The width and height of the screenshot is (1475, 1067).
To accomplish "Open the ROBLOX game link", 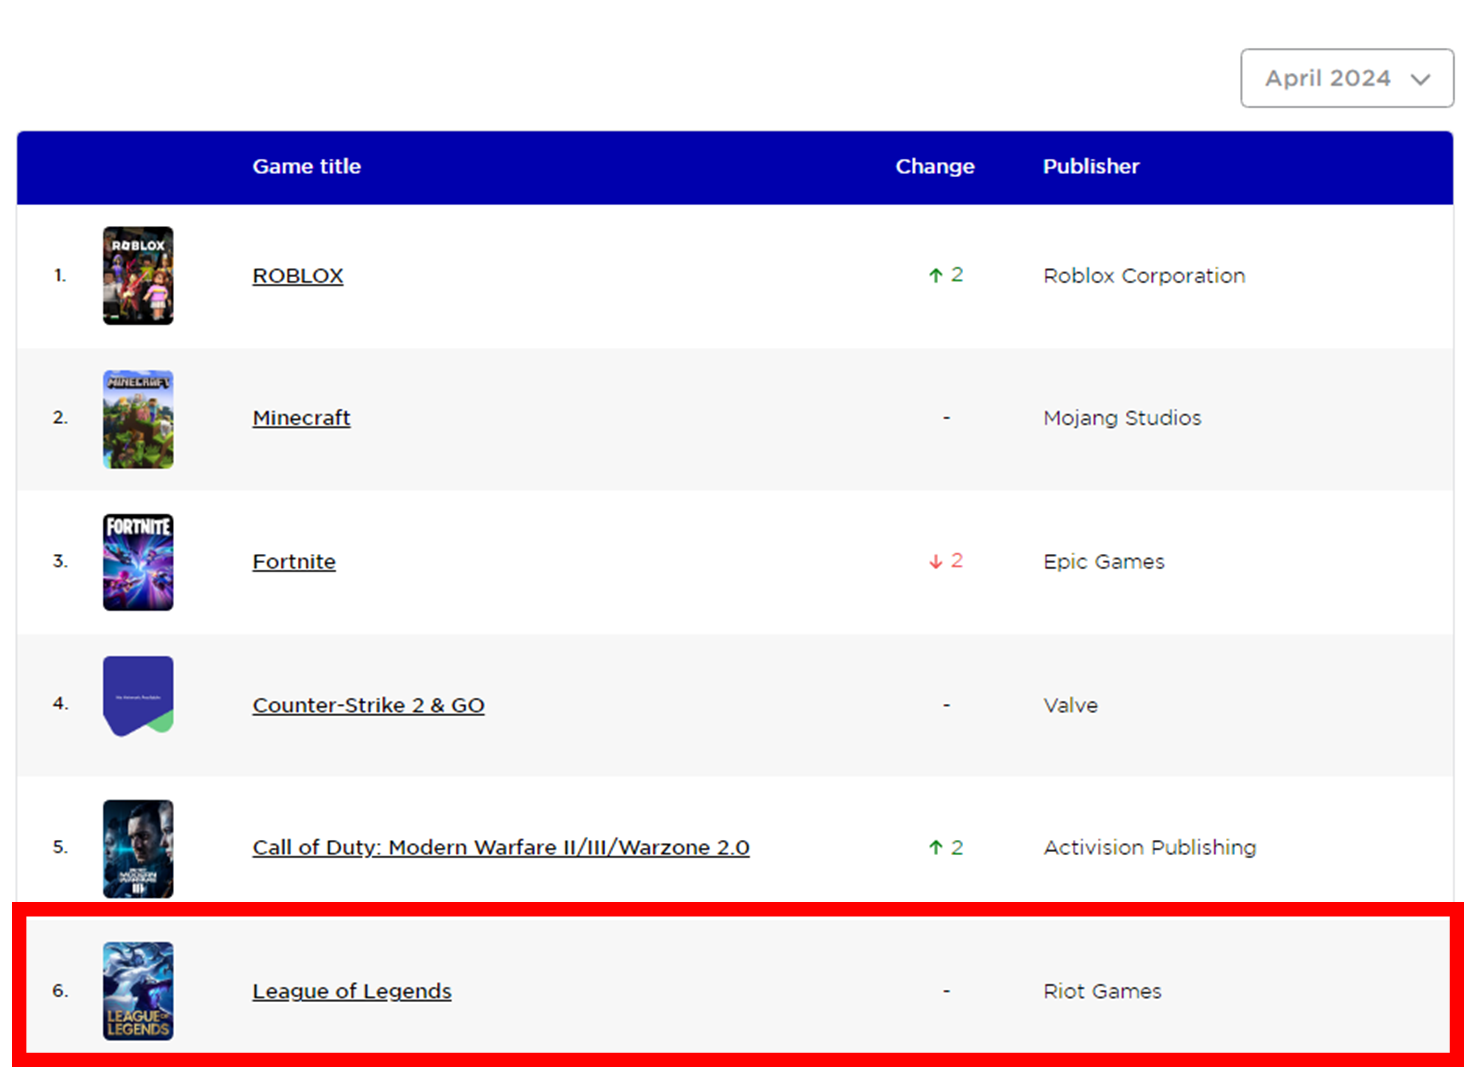I will pyautogui.click(x=298, y=275).
